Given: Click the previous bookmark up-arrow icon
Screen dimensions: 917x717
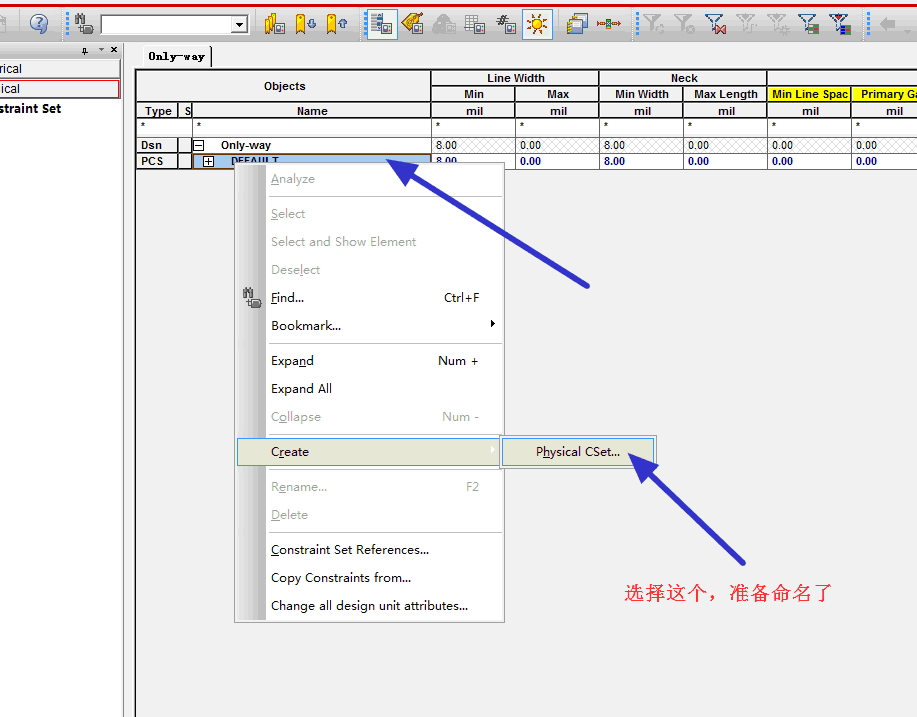Looking at the screenshot, I should pos(337,24).
